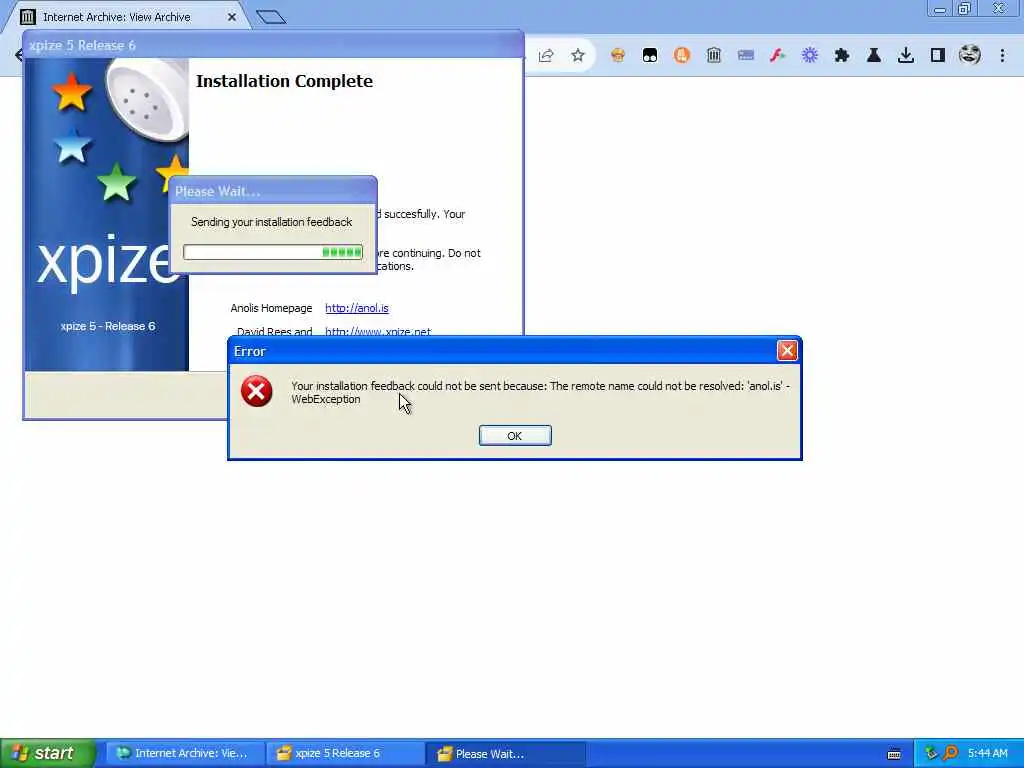Bookmark this page with the star icon
Screen dimensions: 1024x768
click(x=578, y=56)
